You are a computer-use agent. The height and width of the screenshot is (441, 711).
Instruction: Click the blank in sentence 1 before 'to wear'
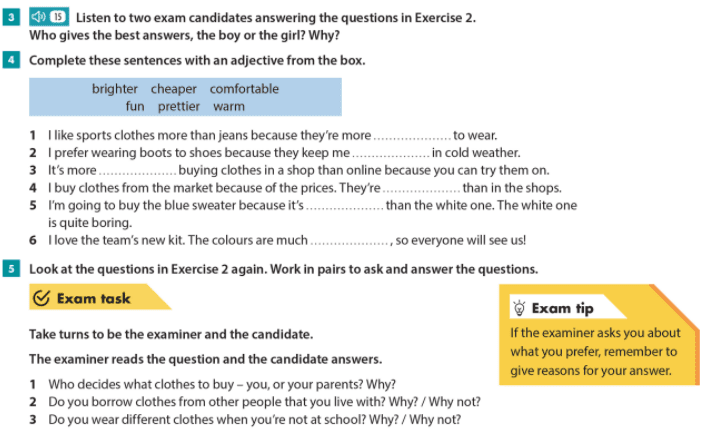click(412, 136)
